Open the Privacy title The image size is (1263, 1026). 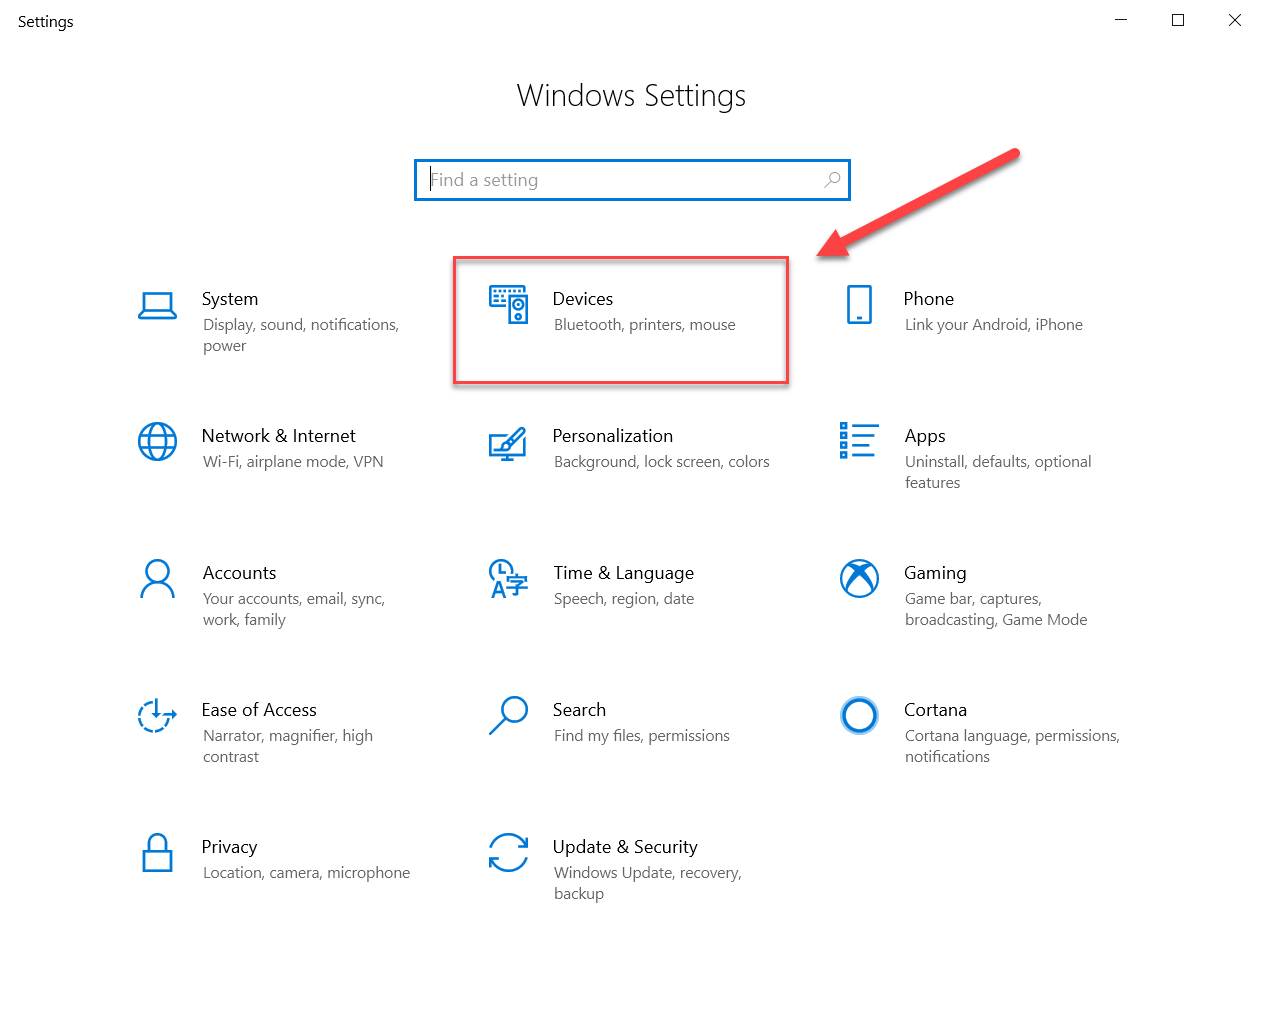coord(229,848)
